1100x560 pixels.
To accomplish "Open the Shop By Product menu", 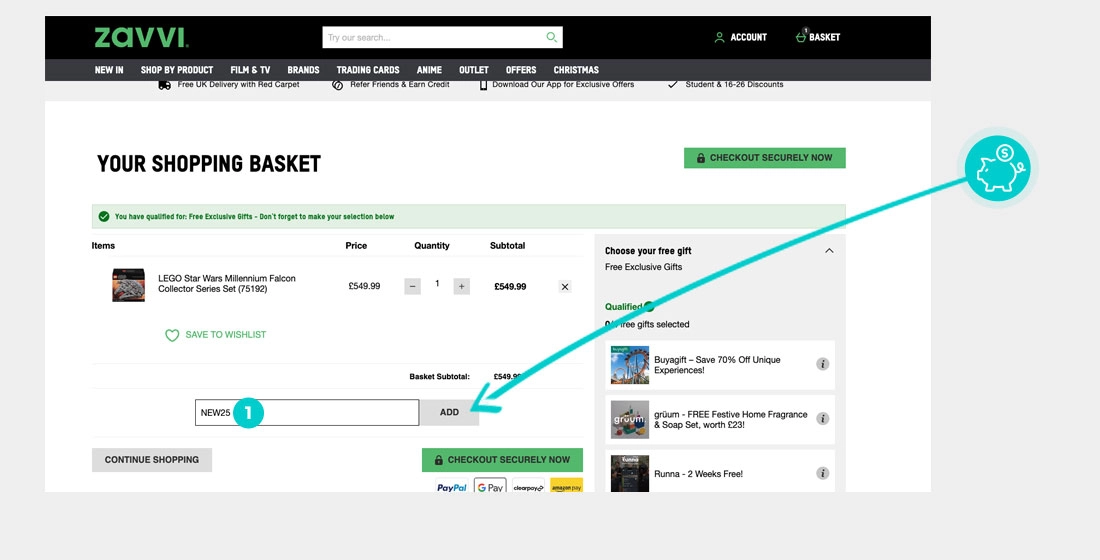I will [177, 70].
